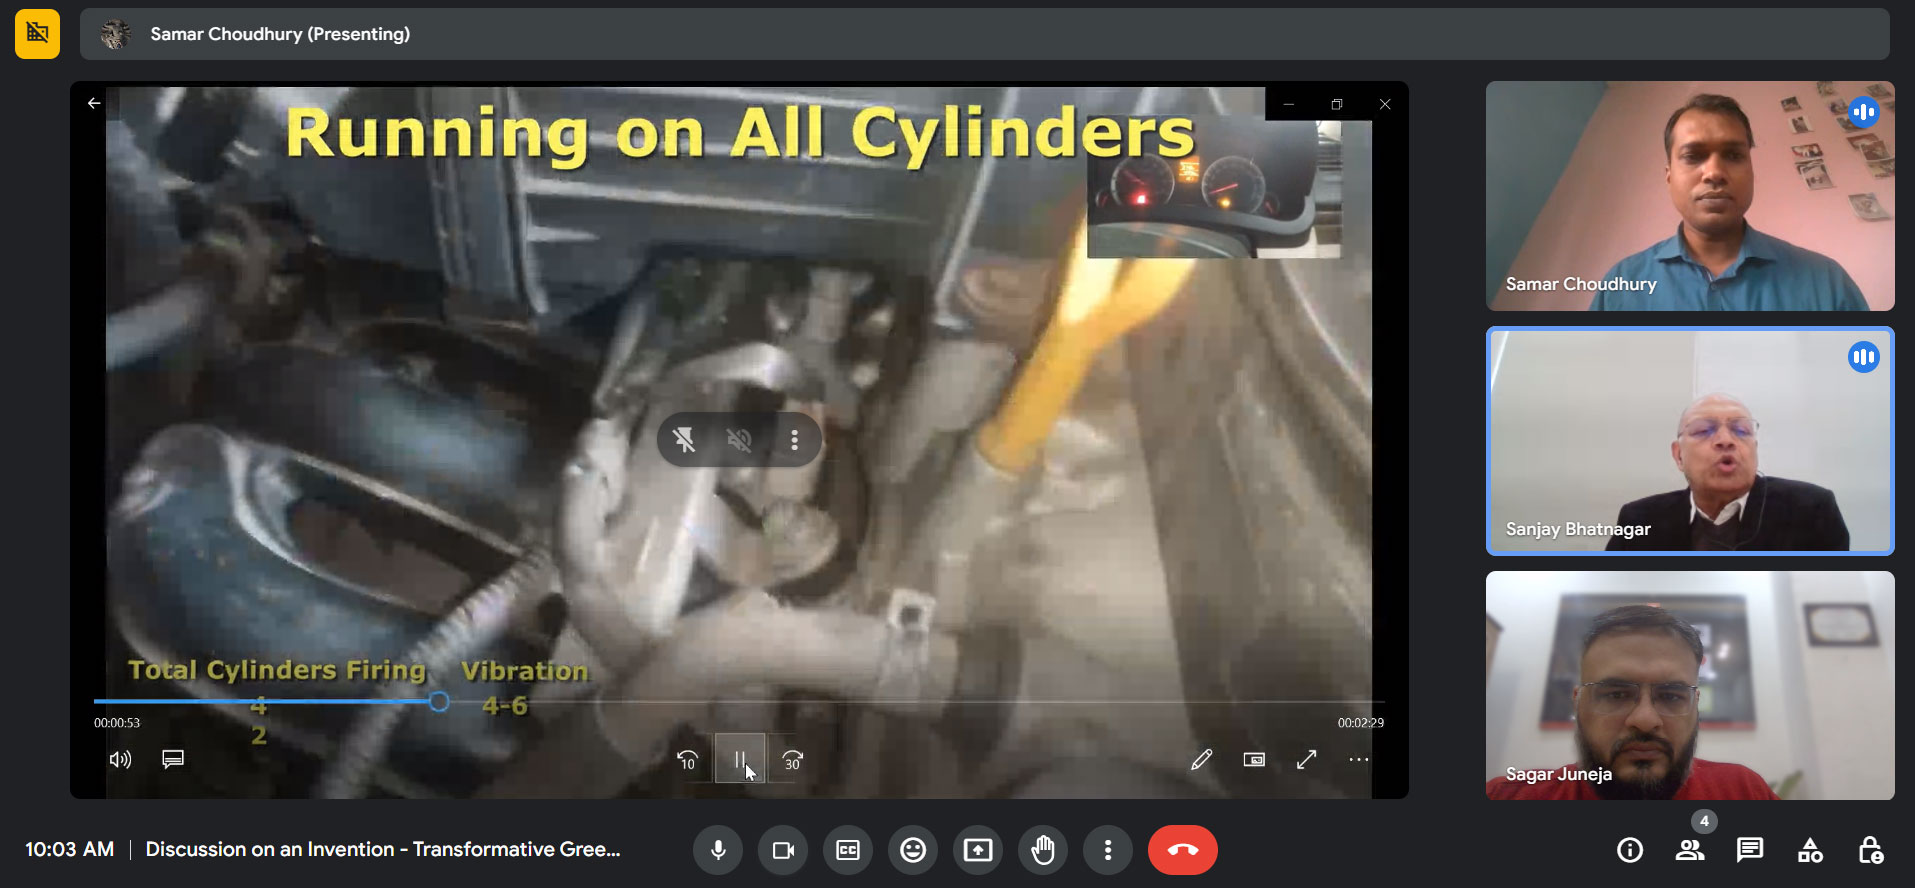The width and height of the screenshot is (1915, 888).
Task: Open more options in the call bar
Action: (x=1108, y=850)
